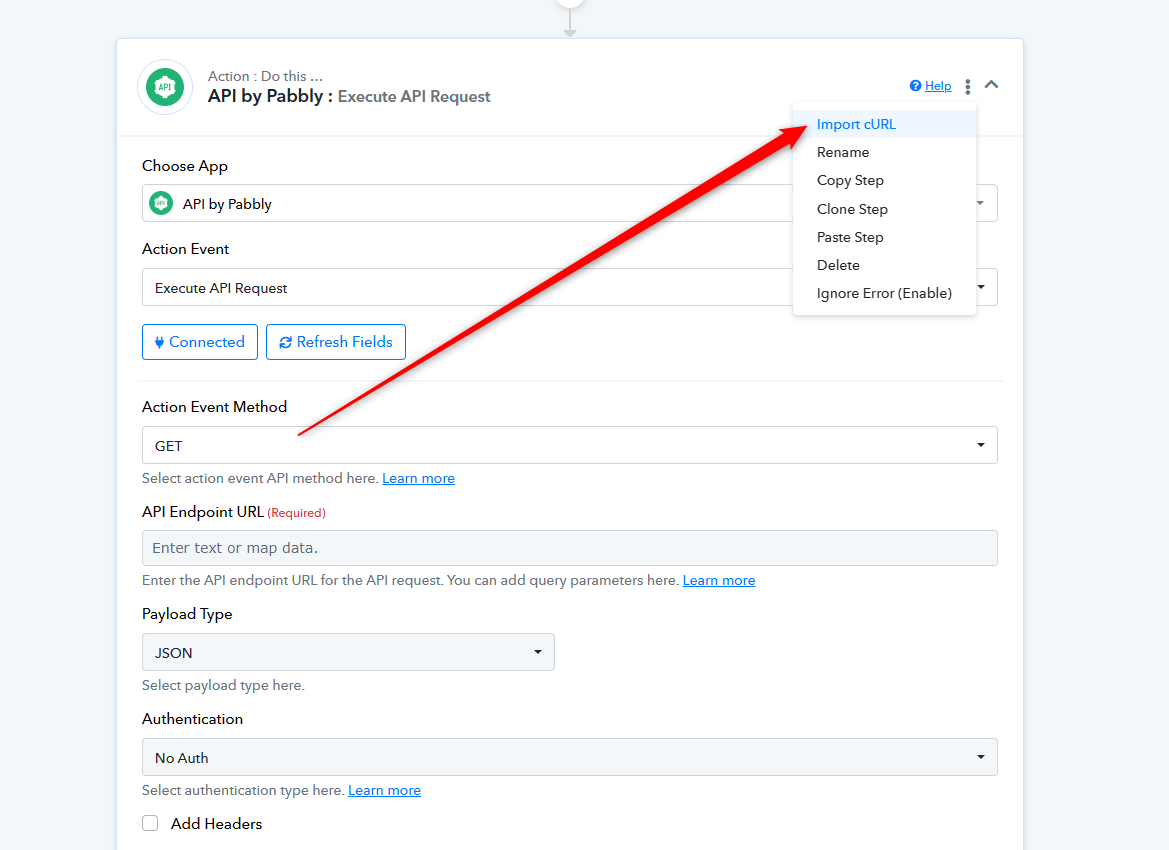
Task: Click the Refresh Fields button
Action: 335,342
